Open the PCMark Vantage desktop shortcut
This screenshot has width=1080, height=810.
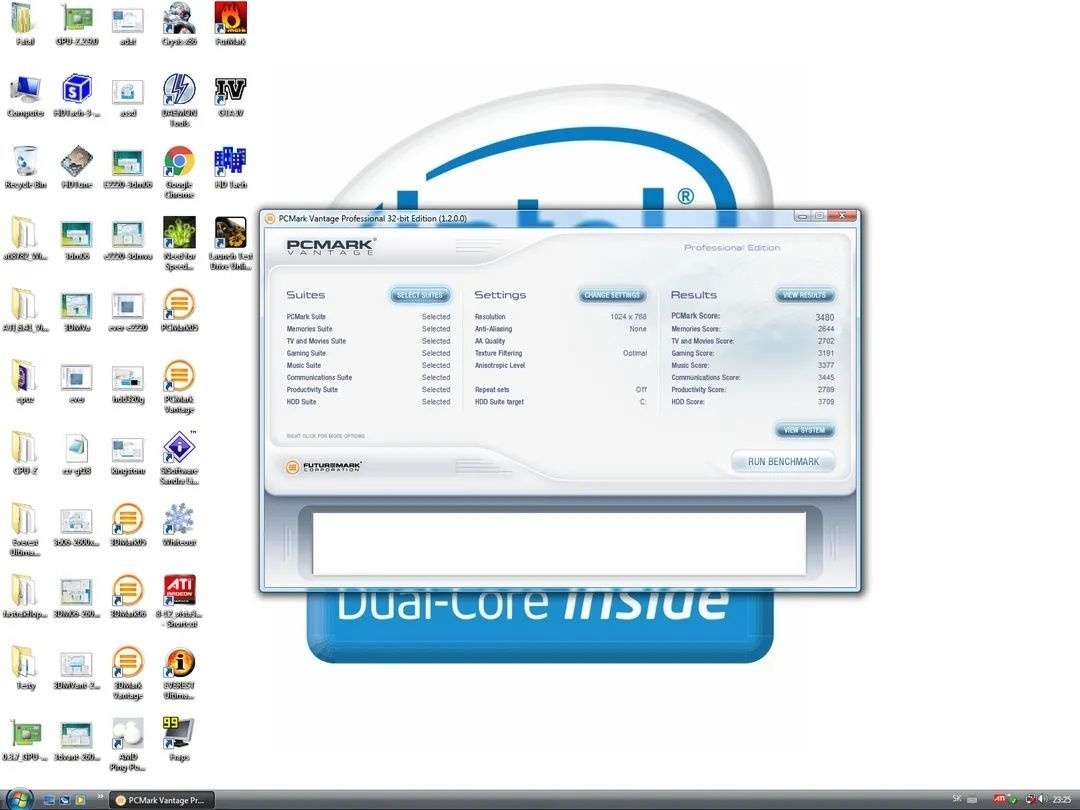pyautogui.click(x=179, y=386)
